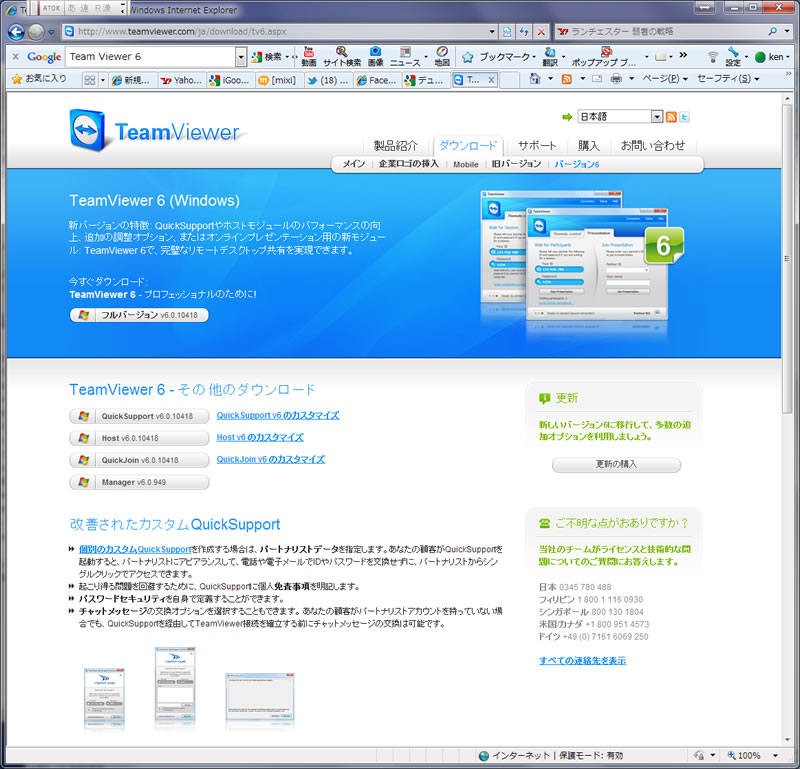The width and height of the screenshot is (800, 769).
Task: Switch to the [mixi] browser tab
Action: click(x=278, y=80)
